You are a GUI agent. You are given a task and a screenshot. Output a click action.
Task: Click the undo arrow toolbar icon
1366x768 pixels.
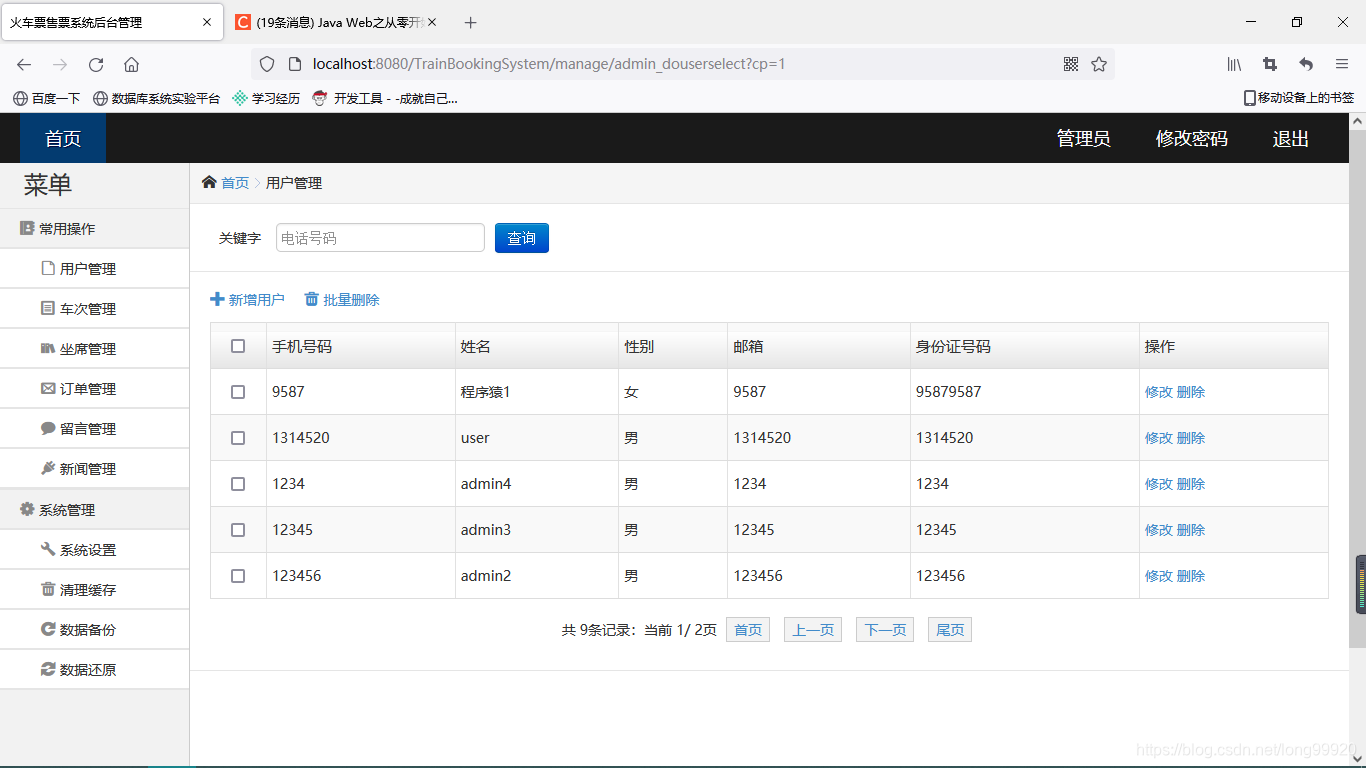pos(1306,64)
